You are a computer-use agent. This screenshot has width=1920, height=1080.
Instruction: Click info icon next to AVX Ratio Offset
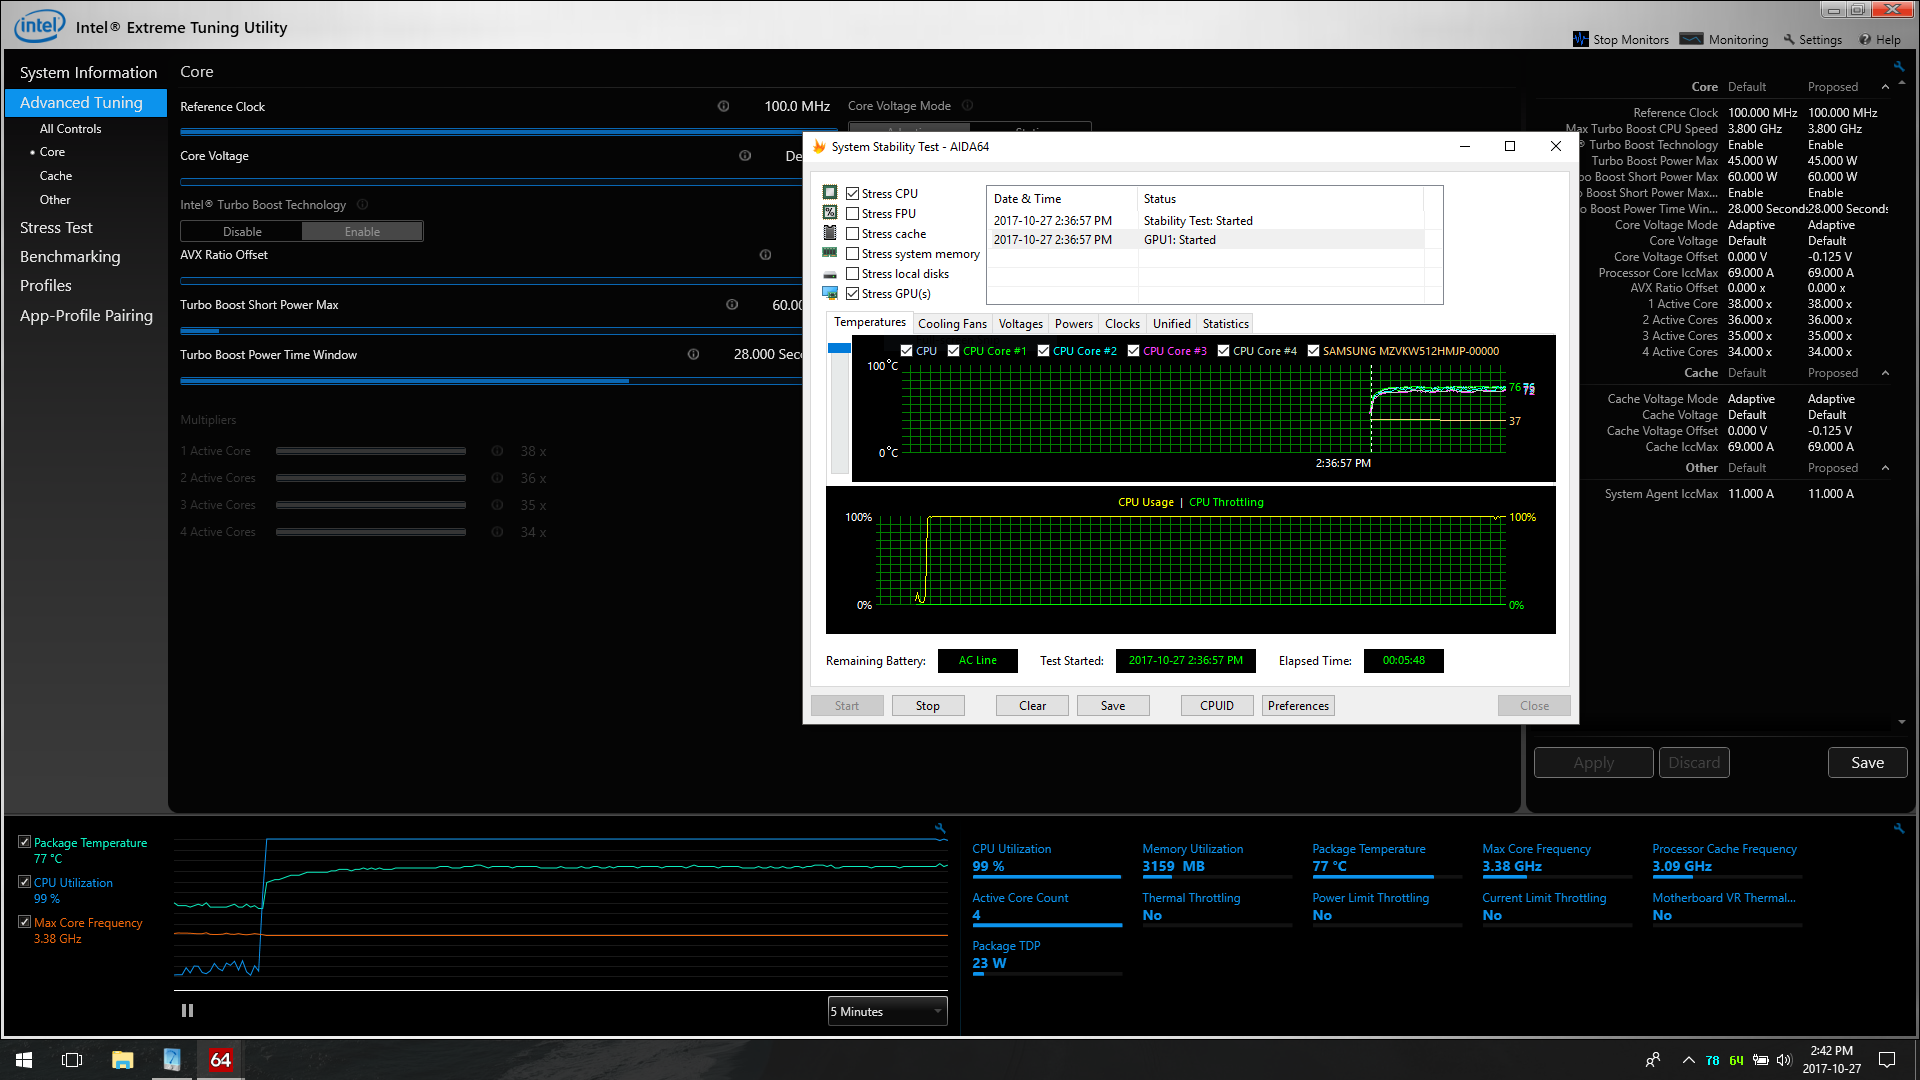pyautogui.click(x=765, y=255)
